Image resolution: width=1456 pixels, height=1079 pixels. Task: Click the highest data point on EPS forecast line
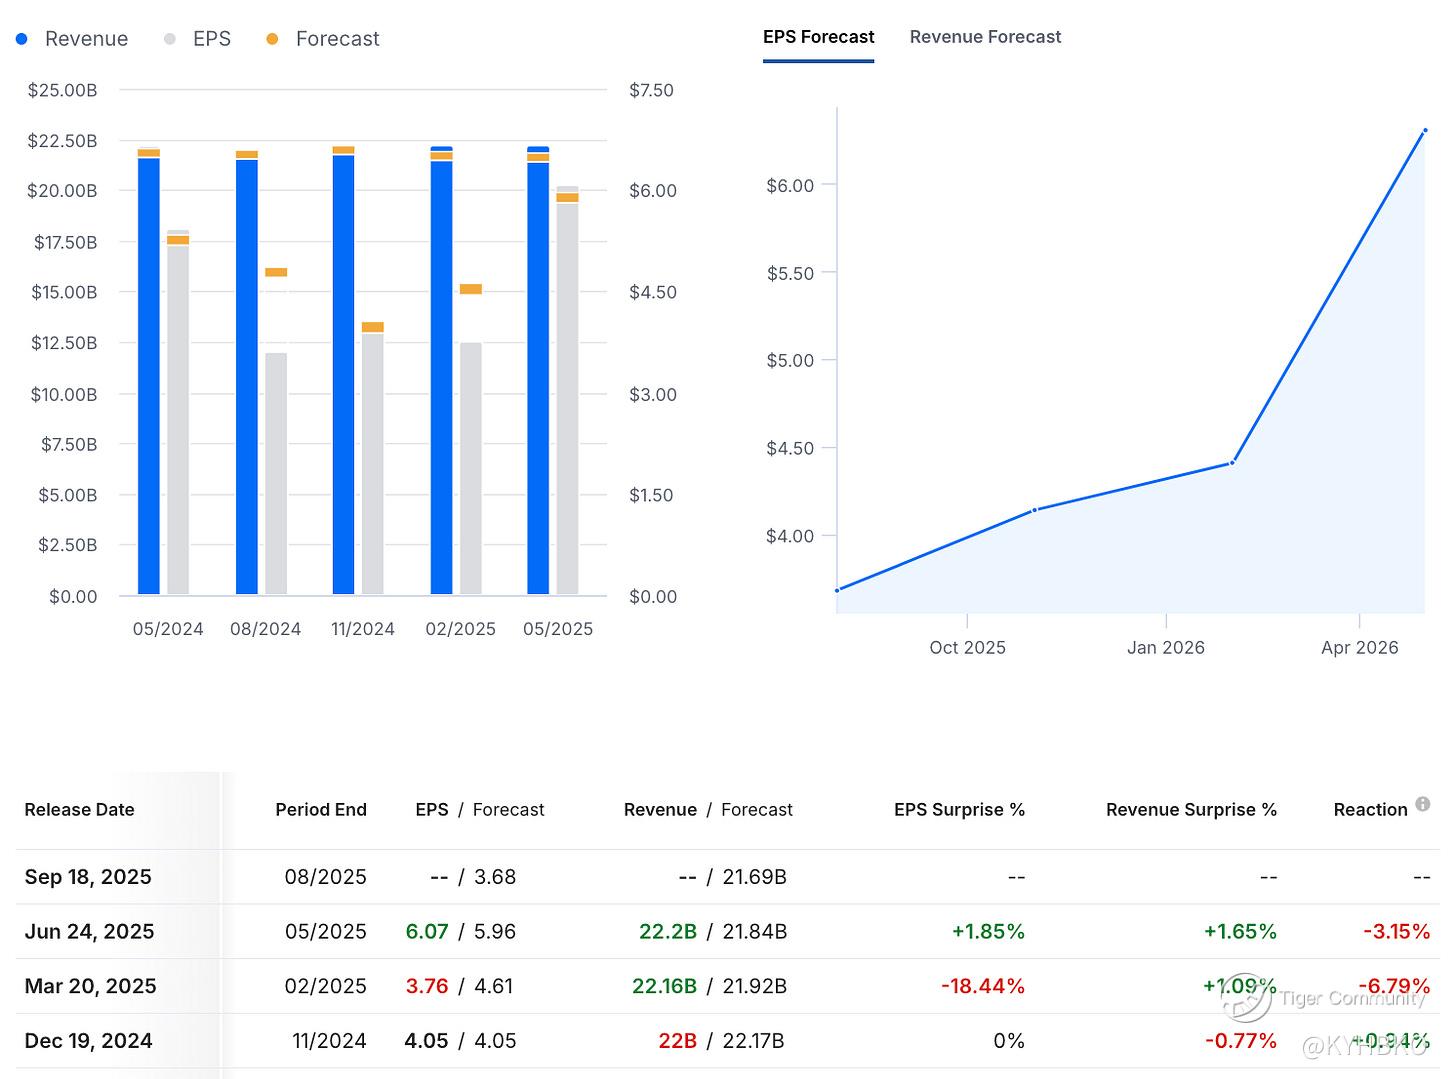click(1425, 131)
